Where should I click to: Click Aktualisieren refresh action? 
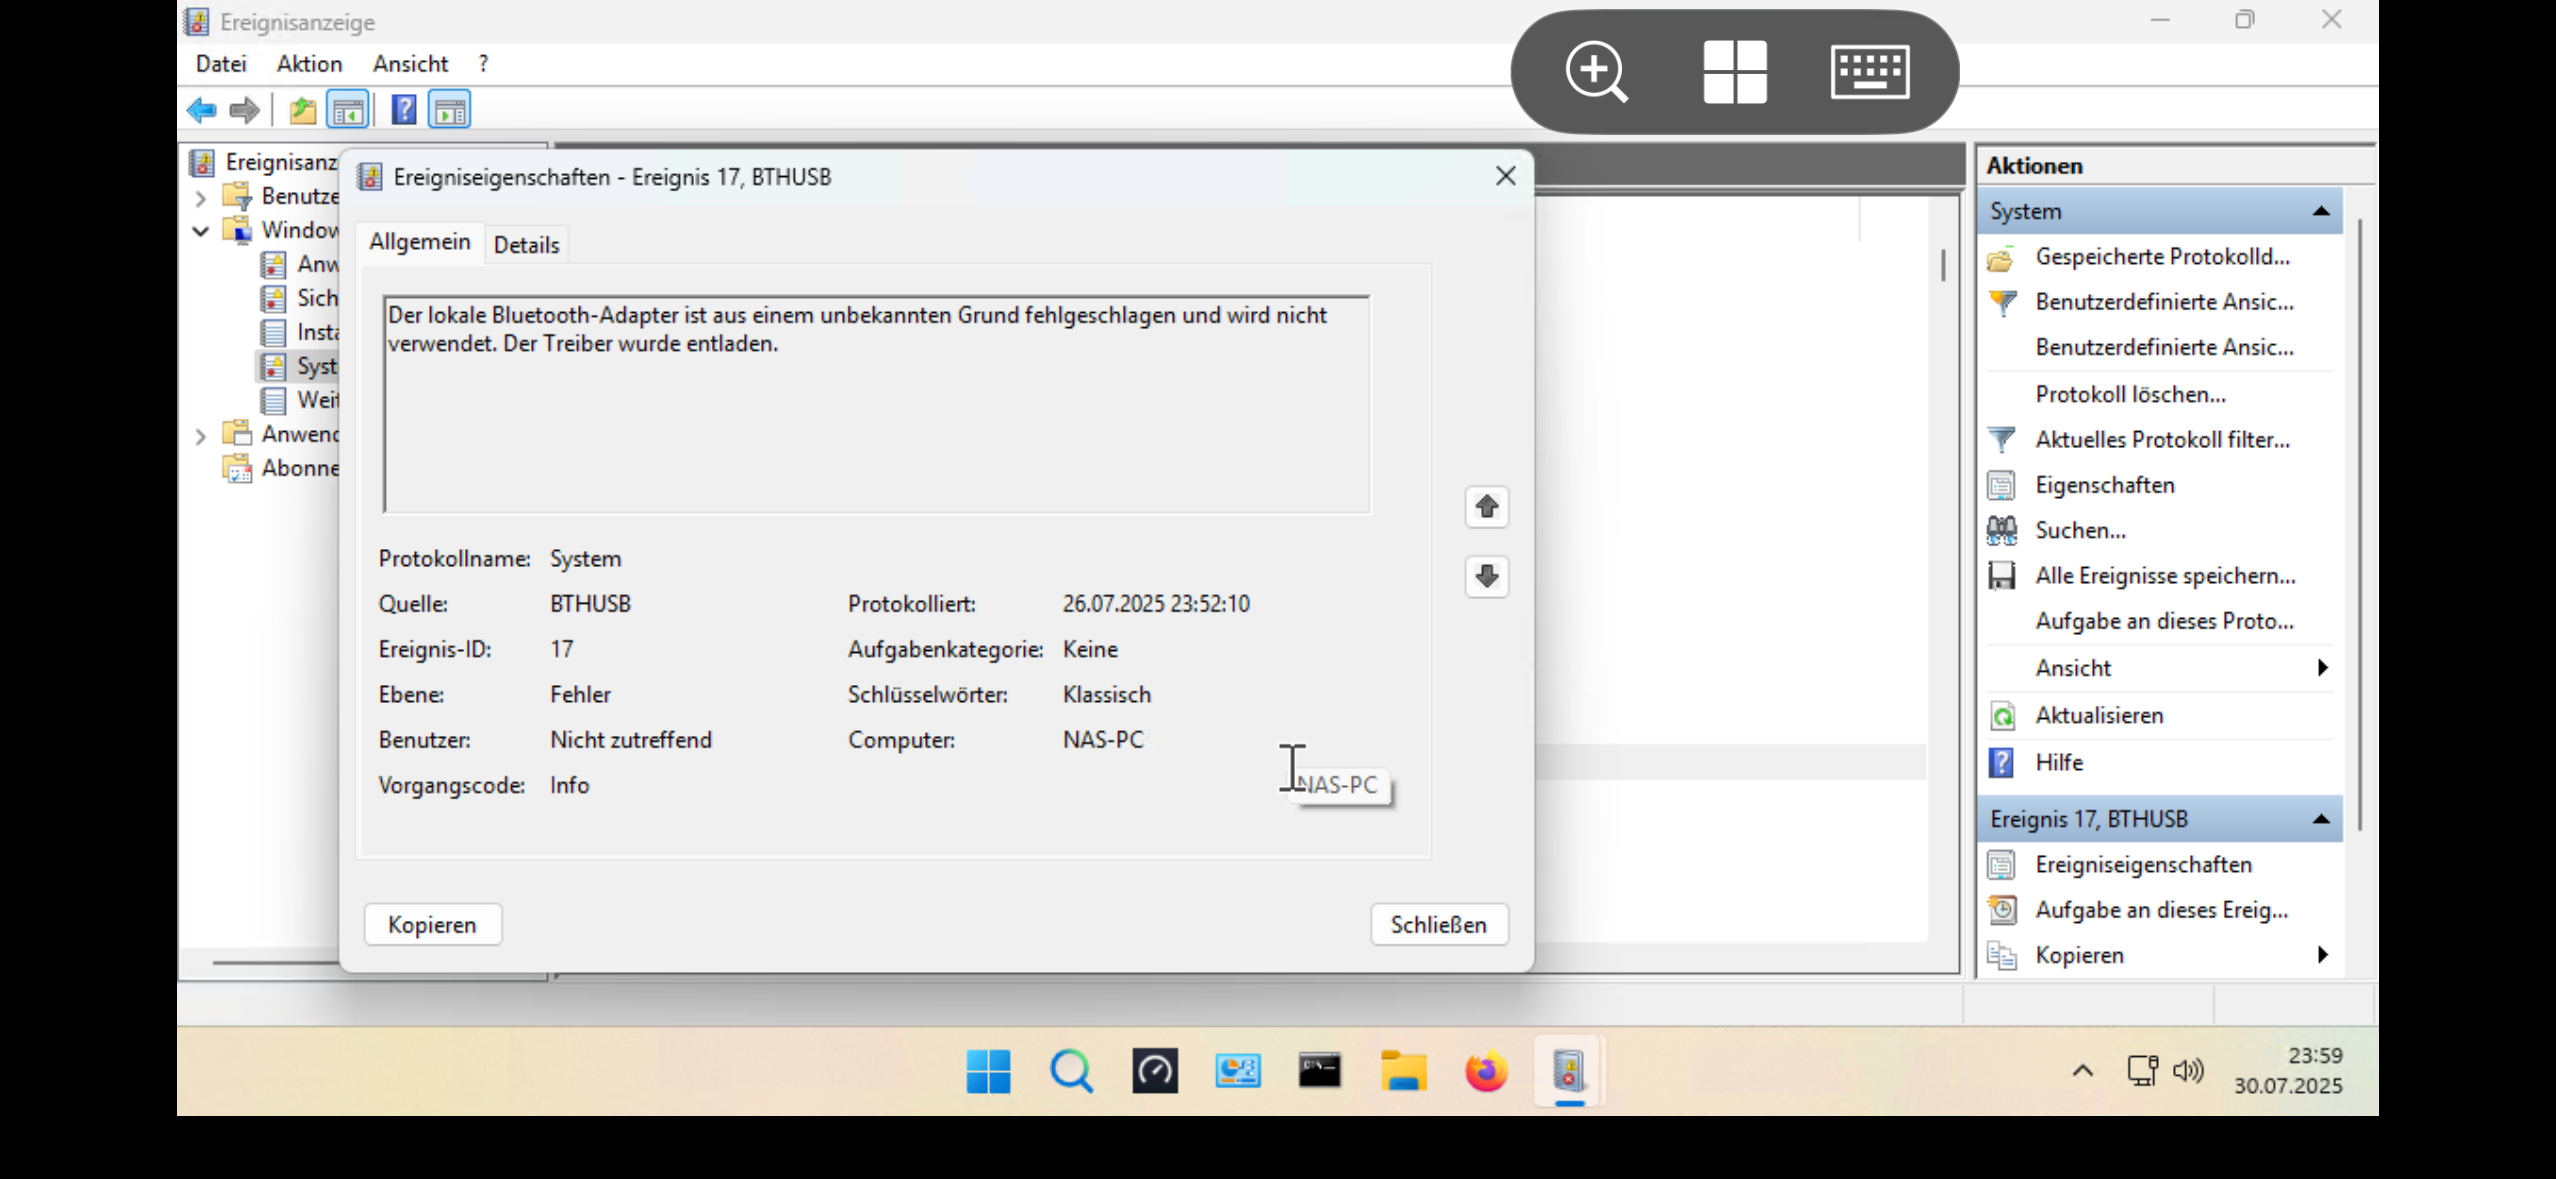[2098, 715]
